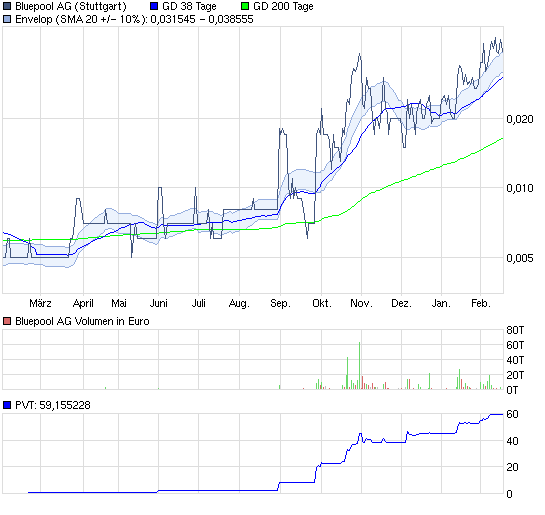
Task: Click the 'Sep.' axis label
Action: [280, 304]
